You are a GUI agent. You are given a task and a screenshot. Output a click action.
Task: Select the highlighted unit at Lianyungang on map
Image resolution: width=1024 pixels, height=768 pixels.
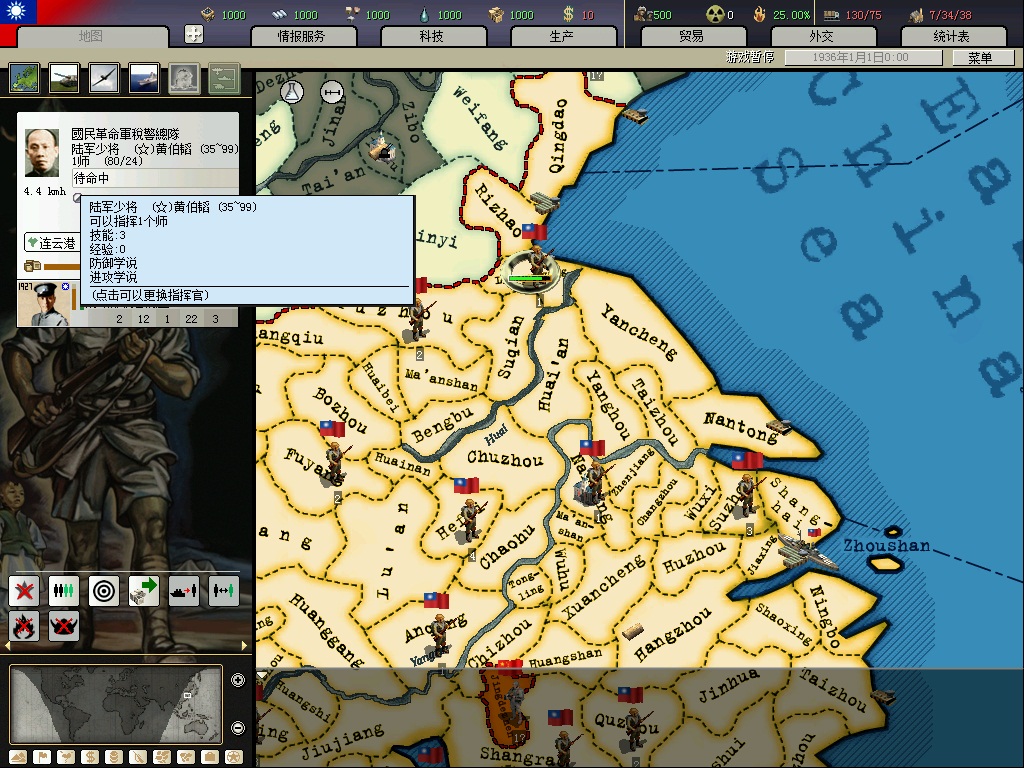(x=534, y=269)
